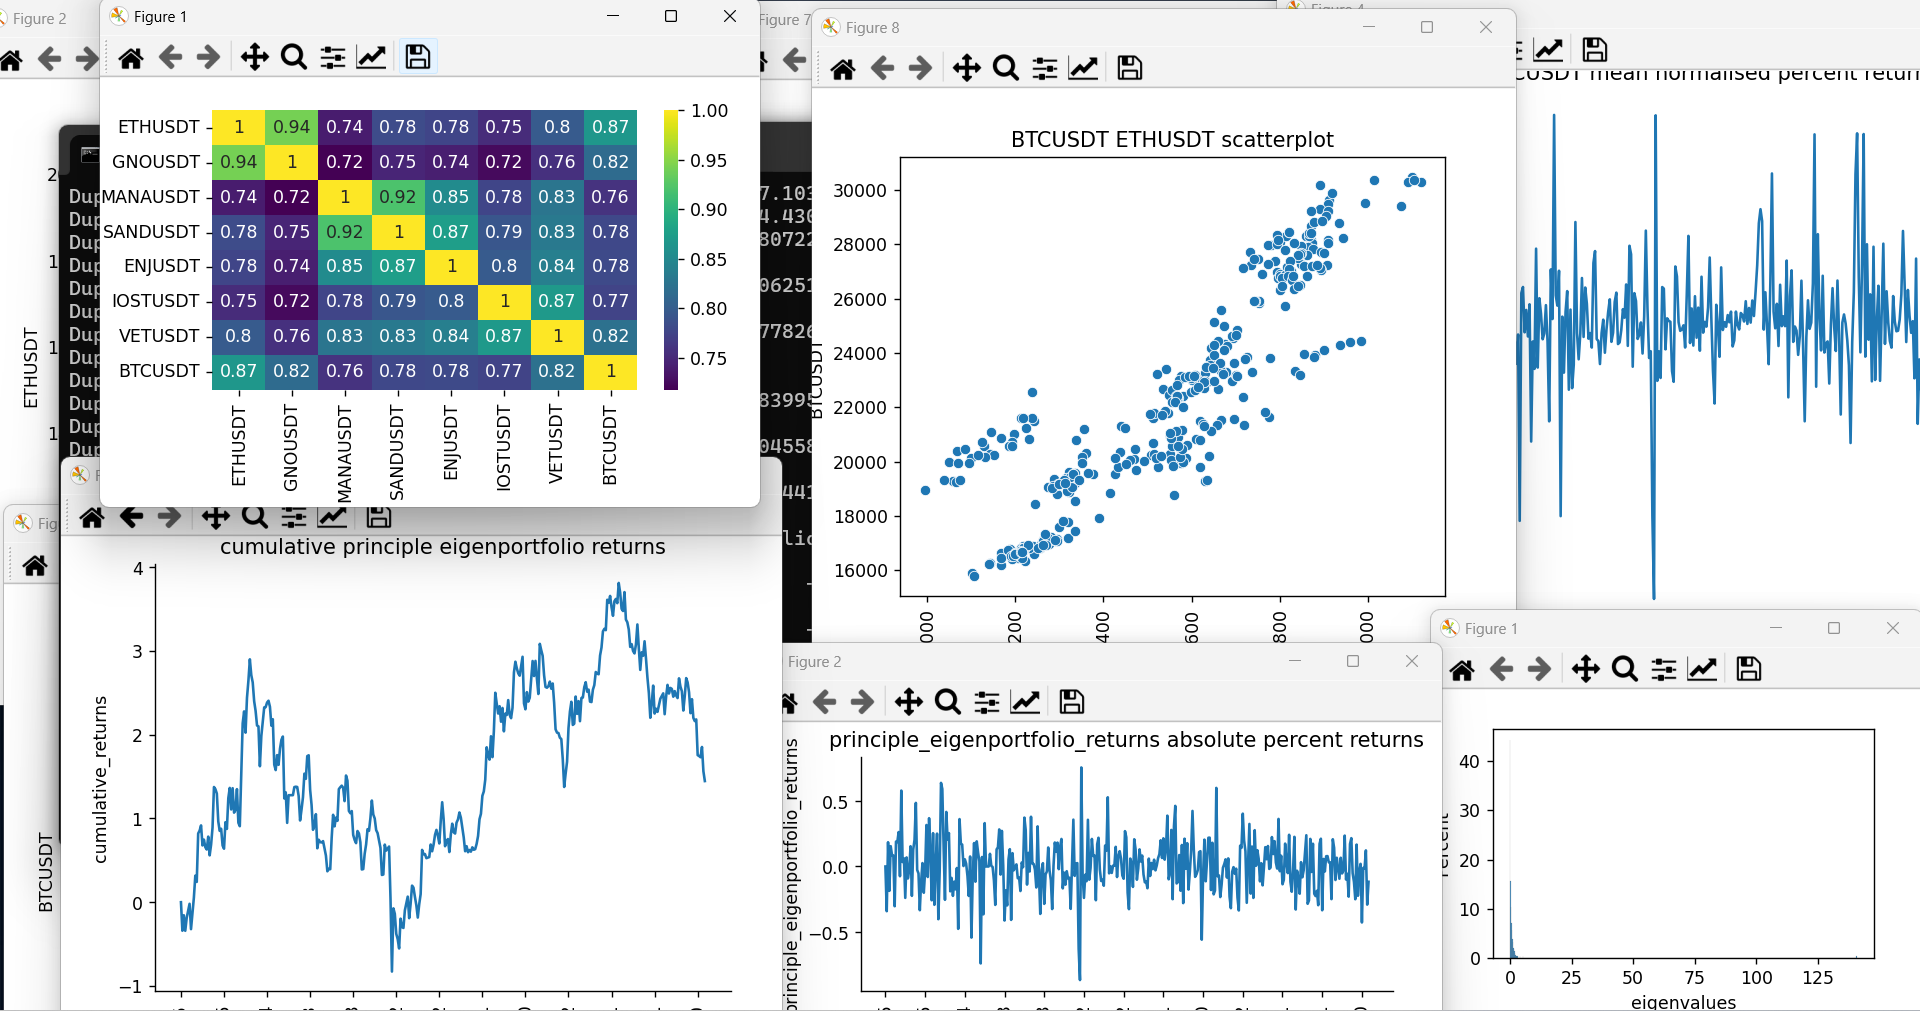Click Home icon in percent returns Figure 2
The height and width of the screenshot is (1011, 1920).
(x=788, y=702)
